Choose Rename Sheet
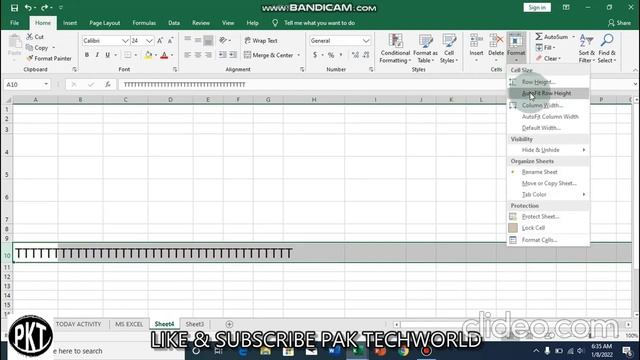This screenshot has height=360, width=640. tap(548, 172)
